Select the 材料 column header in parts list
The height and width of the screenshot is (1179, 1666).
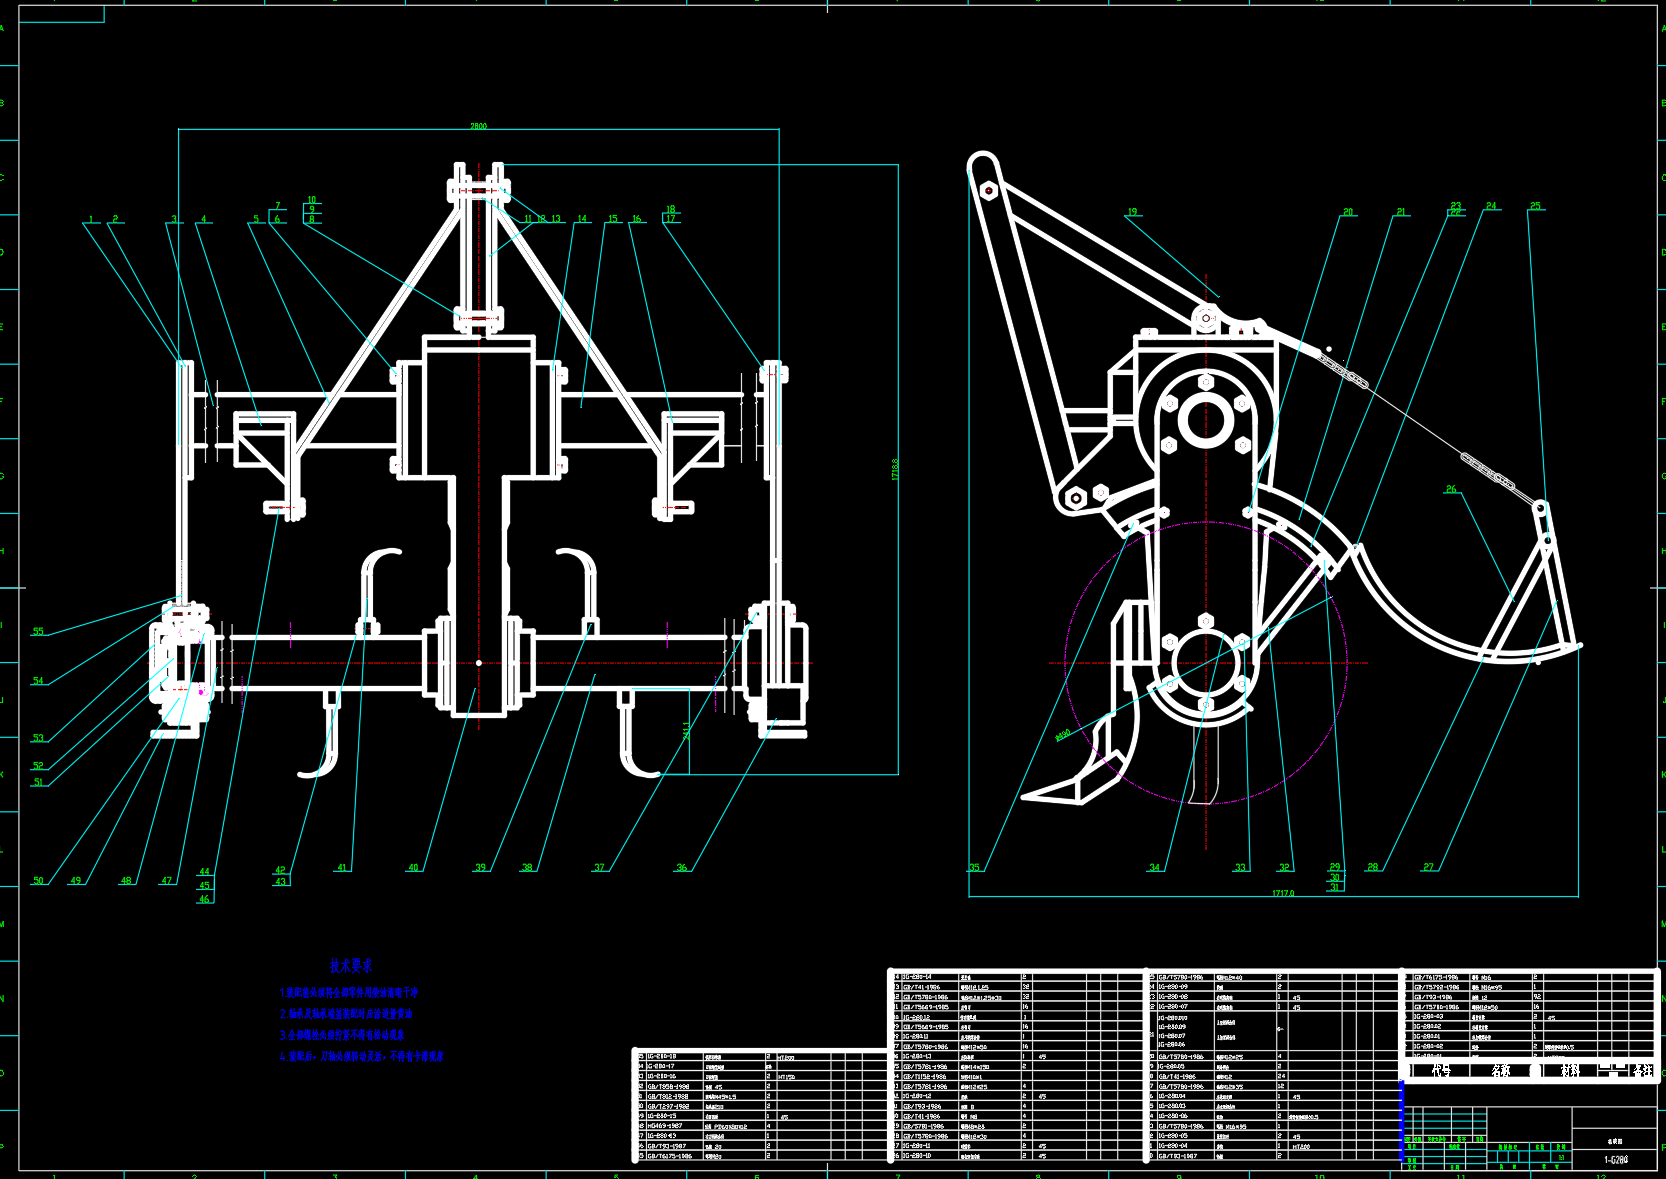pos(1570,1070)
